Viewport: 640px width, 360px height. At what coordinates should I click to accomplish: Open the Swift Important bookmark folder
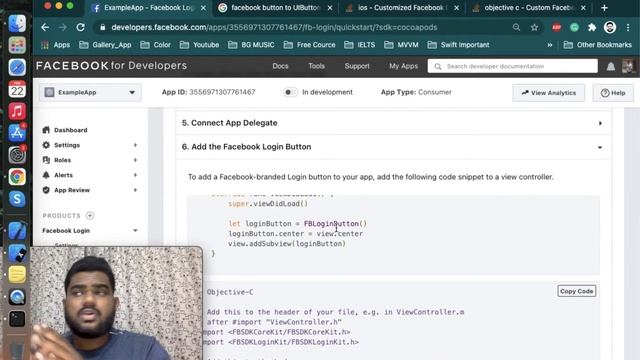coord(458,45)
